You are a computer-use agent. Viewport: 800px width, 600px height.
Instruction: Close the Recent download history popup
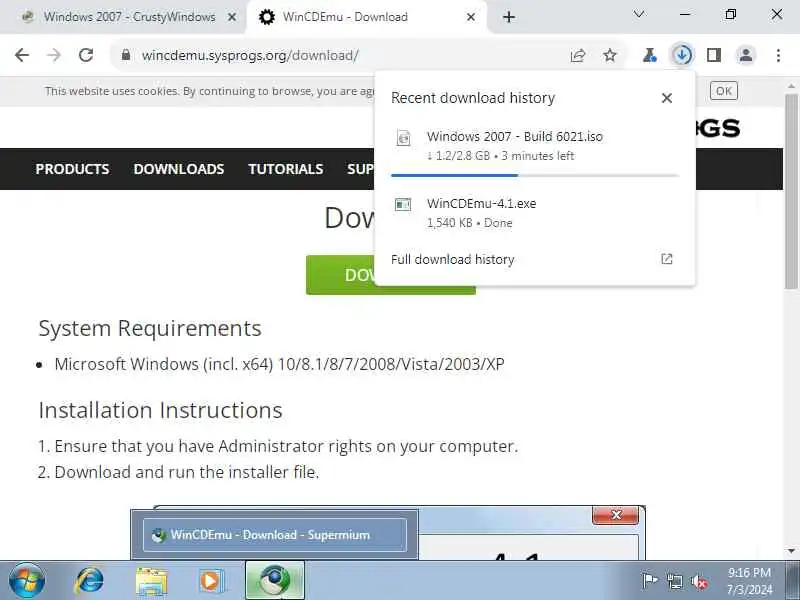click(666, 98)
